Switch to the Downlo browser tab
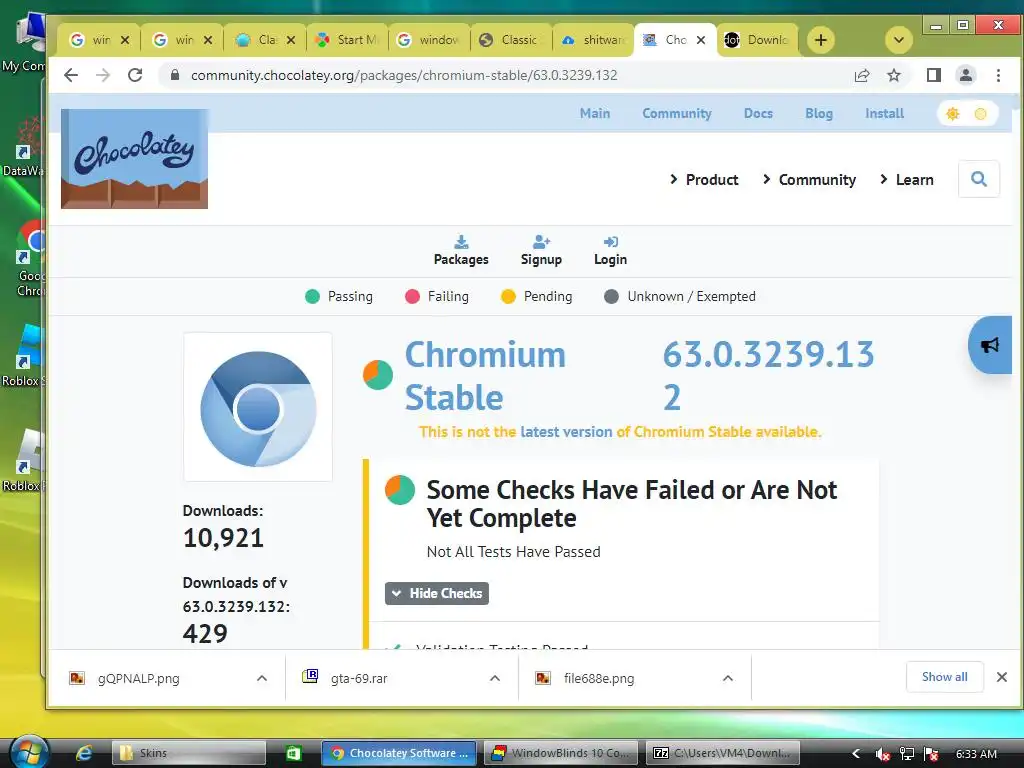1024x768 pixels. [x=758, y=40]
